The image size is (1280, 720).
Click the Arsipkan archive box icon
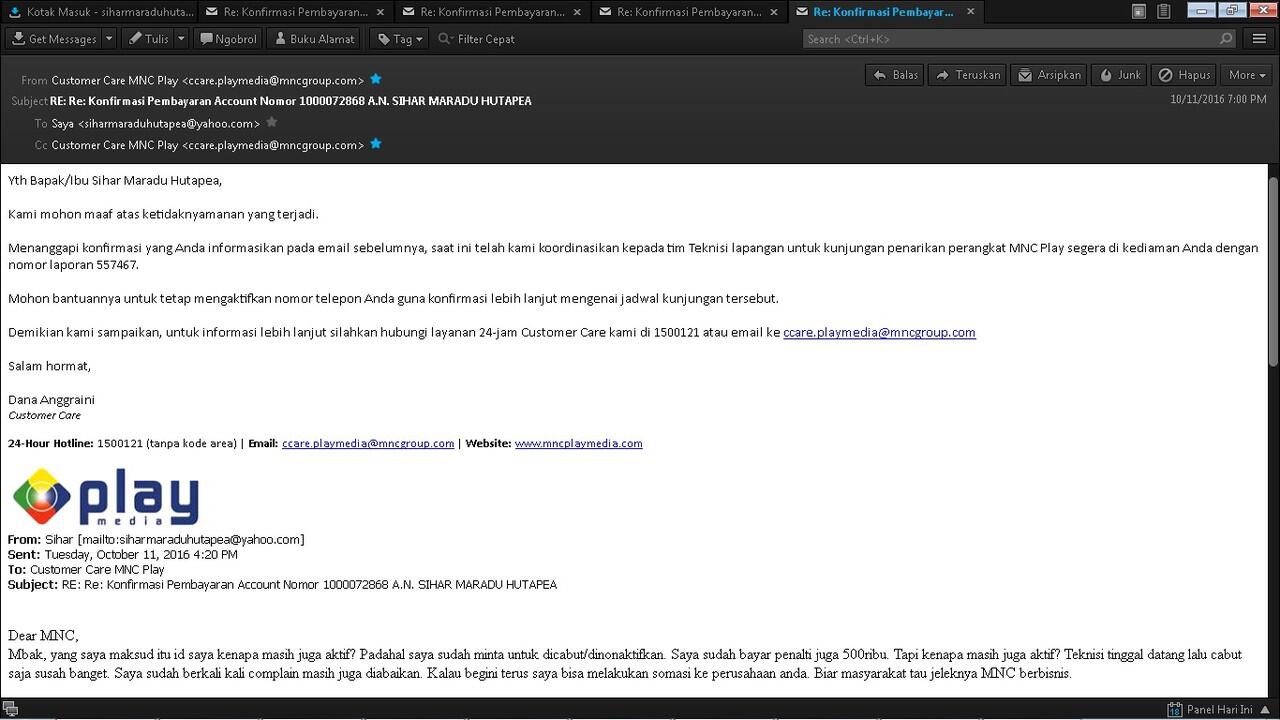point(1025,75)
